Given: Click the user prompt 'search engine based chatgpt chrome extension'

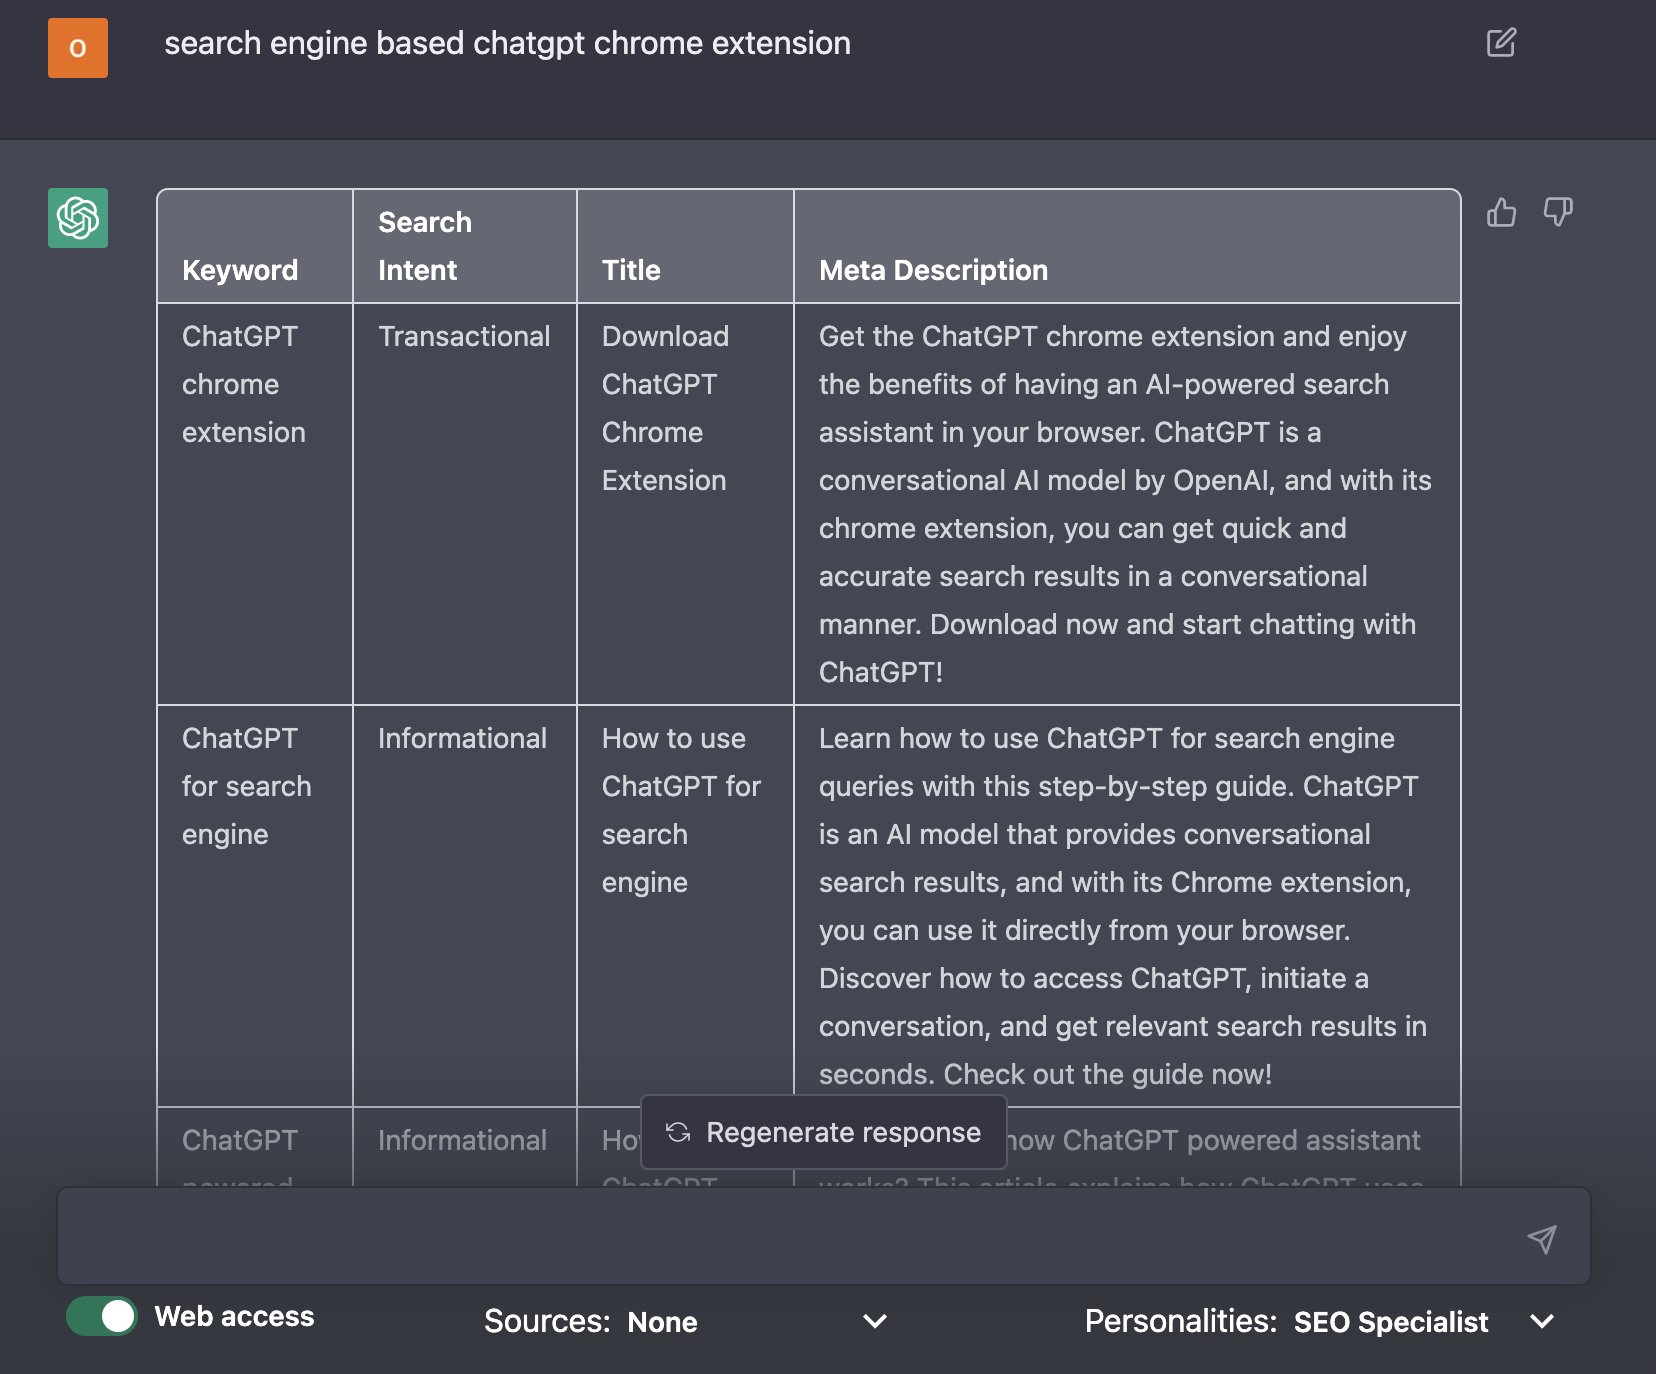Looking at the screenshot, I should point(507,43).
